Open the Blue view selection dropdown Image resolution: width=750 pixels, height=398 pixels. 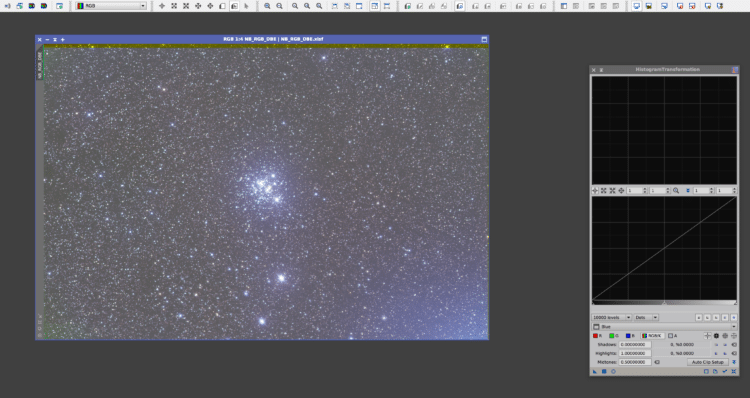tap(664, 326)
